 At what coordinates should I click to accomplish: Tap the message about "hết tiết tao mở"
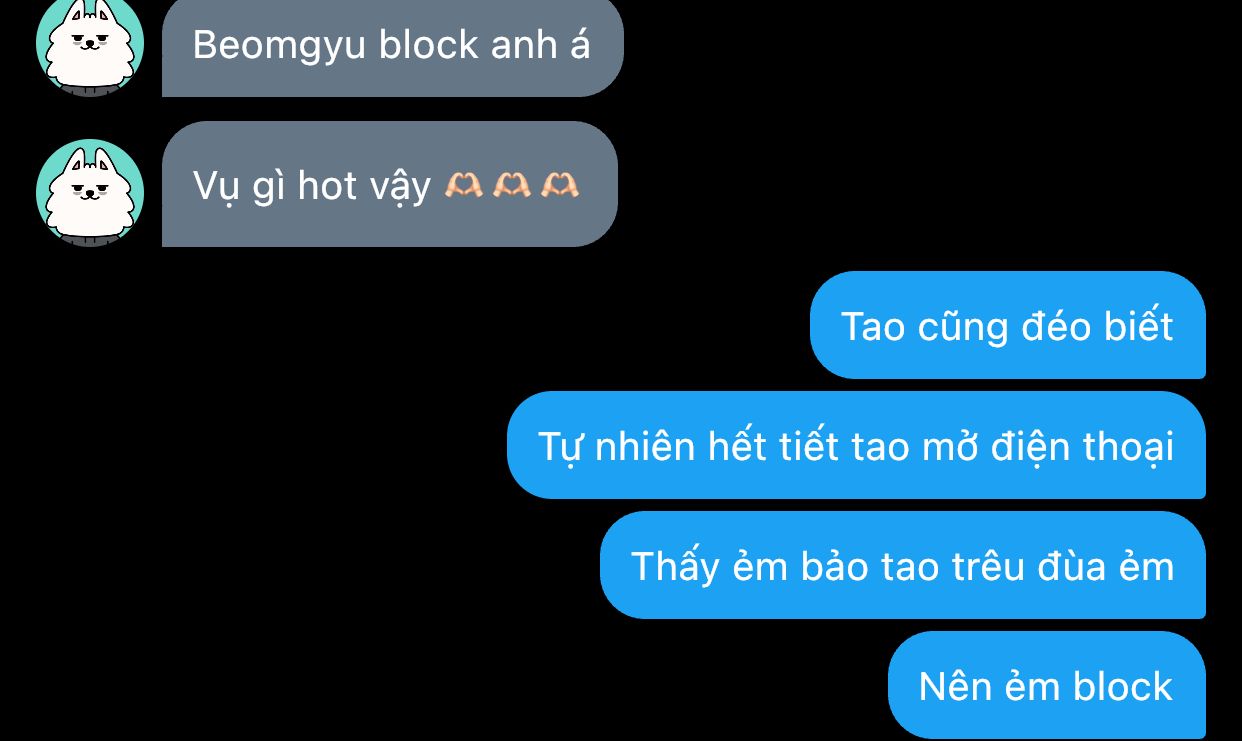(856, 445)
